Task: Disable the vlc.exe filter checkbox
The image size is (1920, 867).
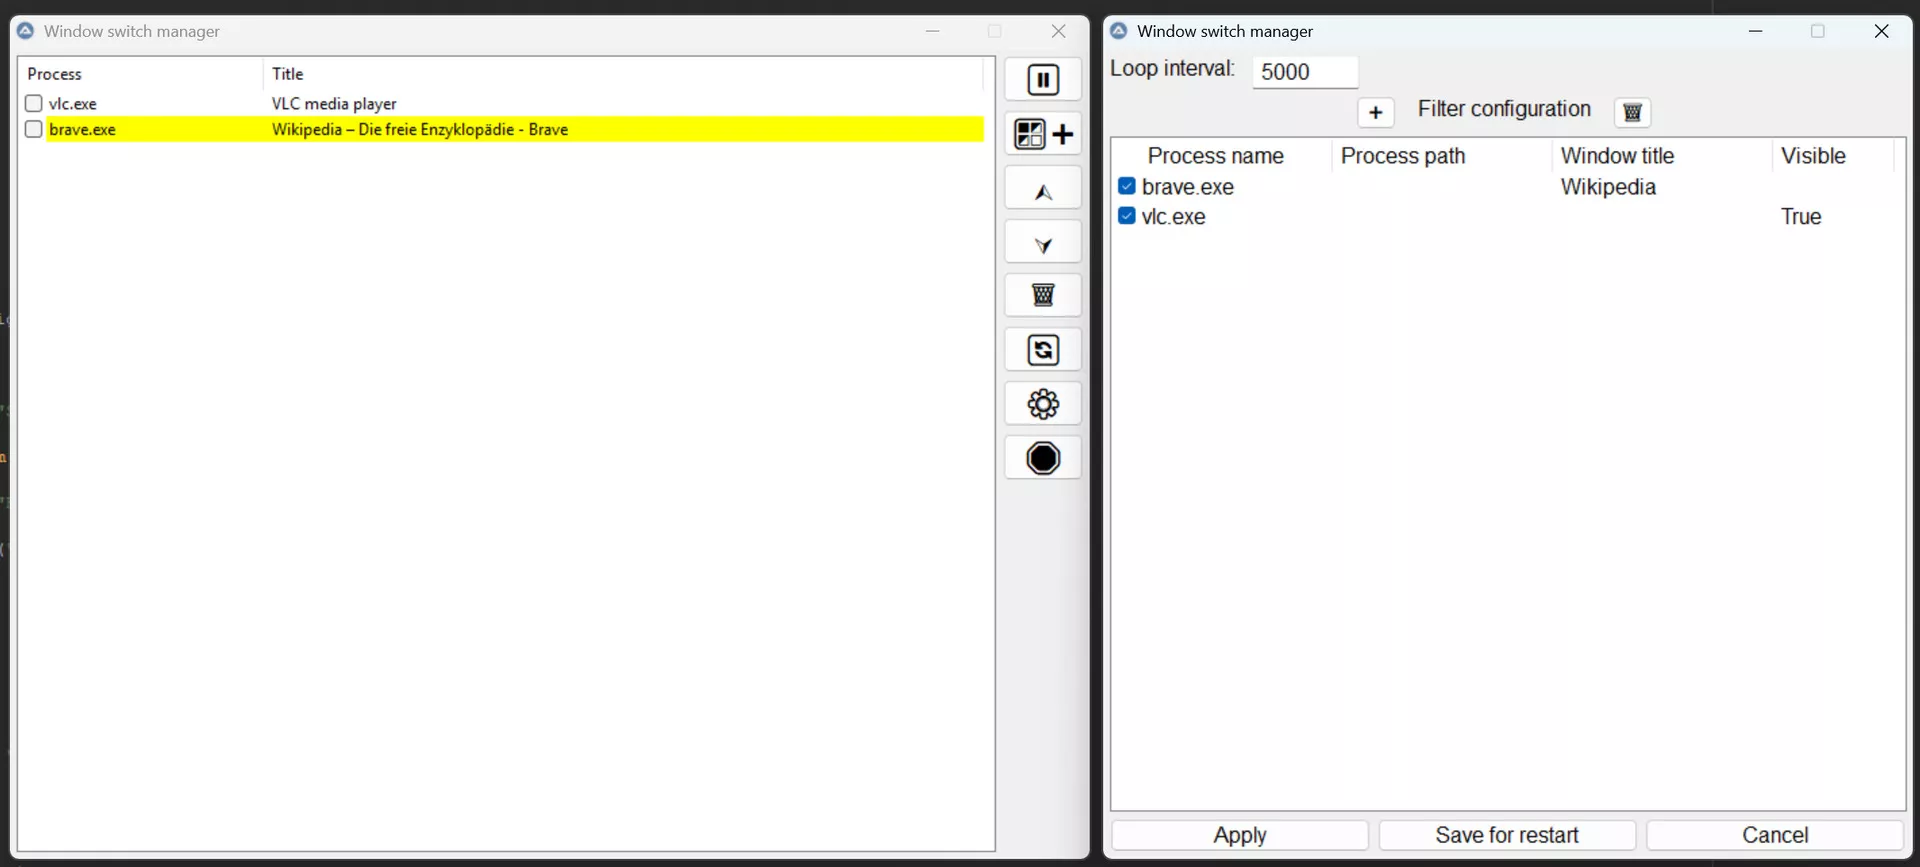Action: (1127, 216)
